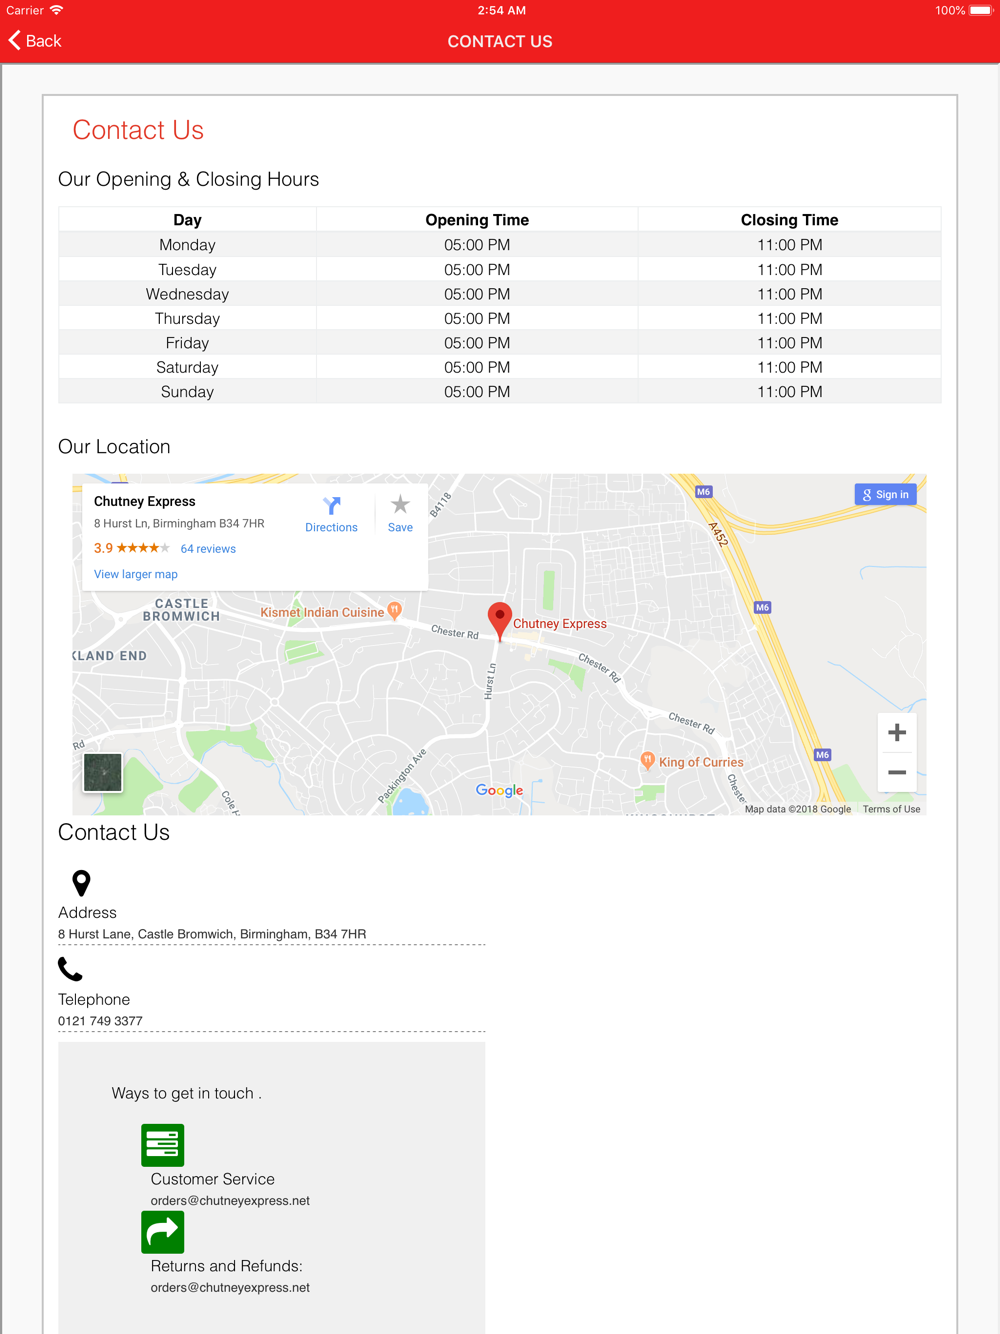This screenshot has height=1334, width=1000.
Task: Tap the Tuesday row day cell
Action: [x=187, y=270]
